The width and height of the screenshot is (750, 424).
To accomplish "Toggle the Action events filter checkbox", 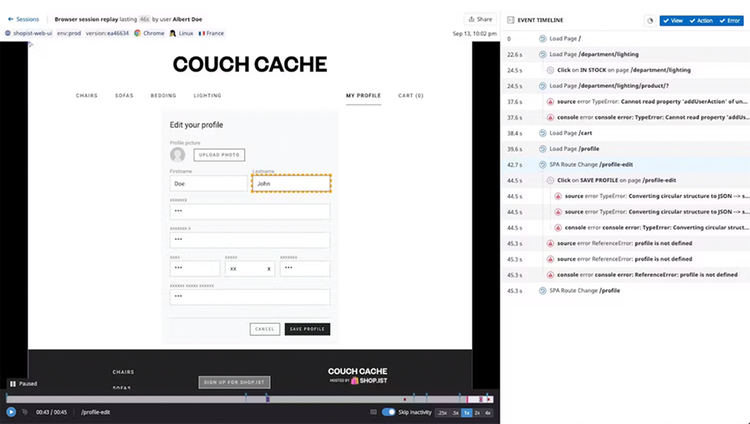I will pos(701,21).
